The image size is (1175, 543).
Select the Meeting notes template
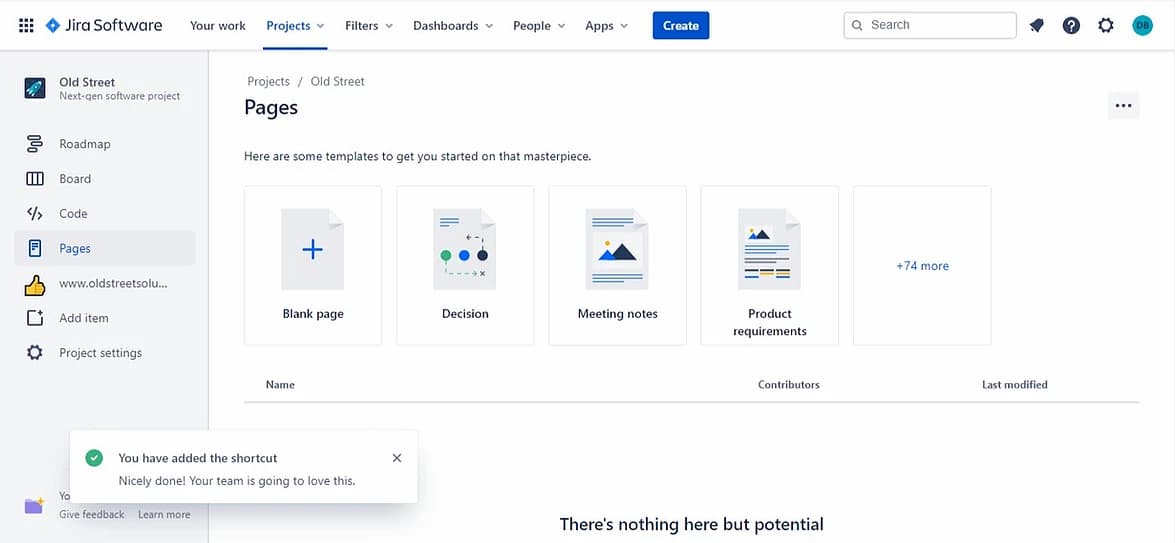tap(617, 265)
